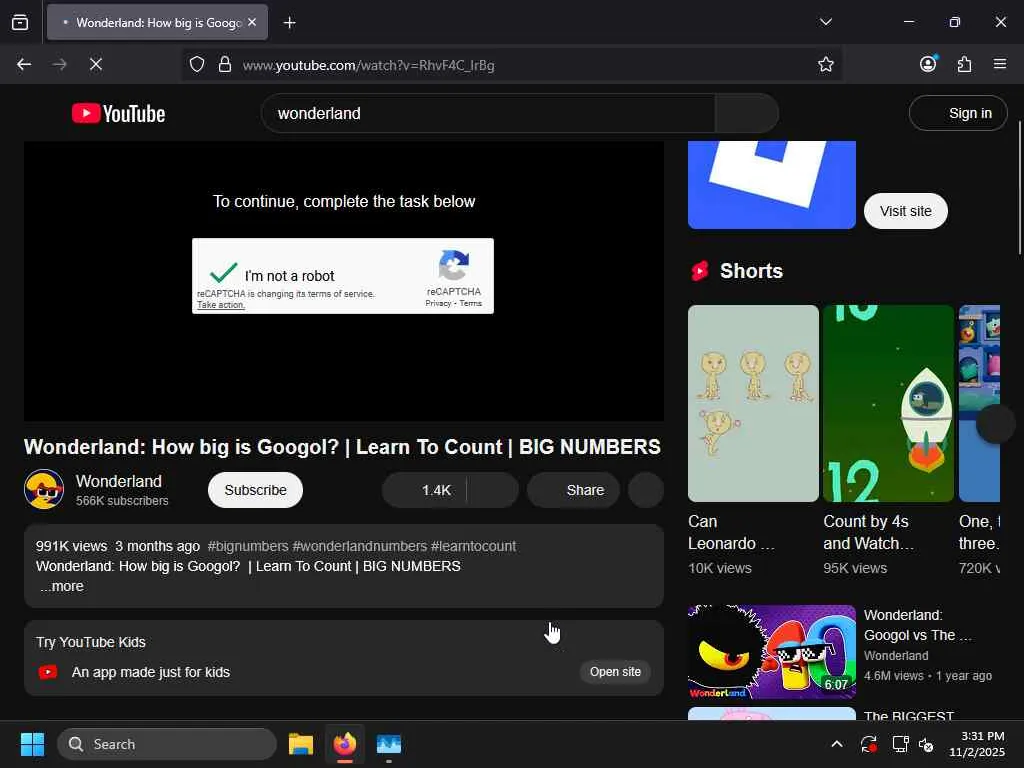Open the tracking protection shield icon

tap(197, 64)
